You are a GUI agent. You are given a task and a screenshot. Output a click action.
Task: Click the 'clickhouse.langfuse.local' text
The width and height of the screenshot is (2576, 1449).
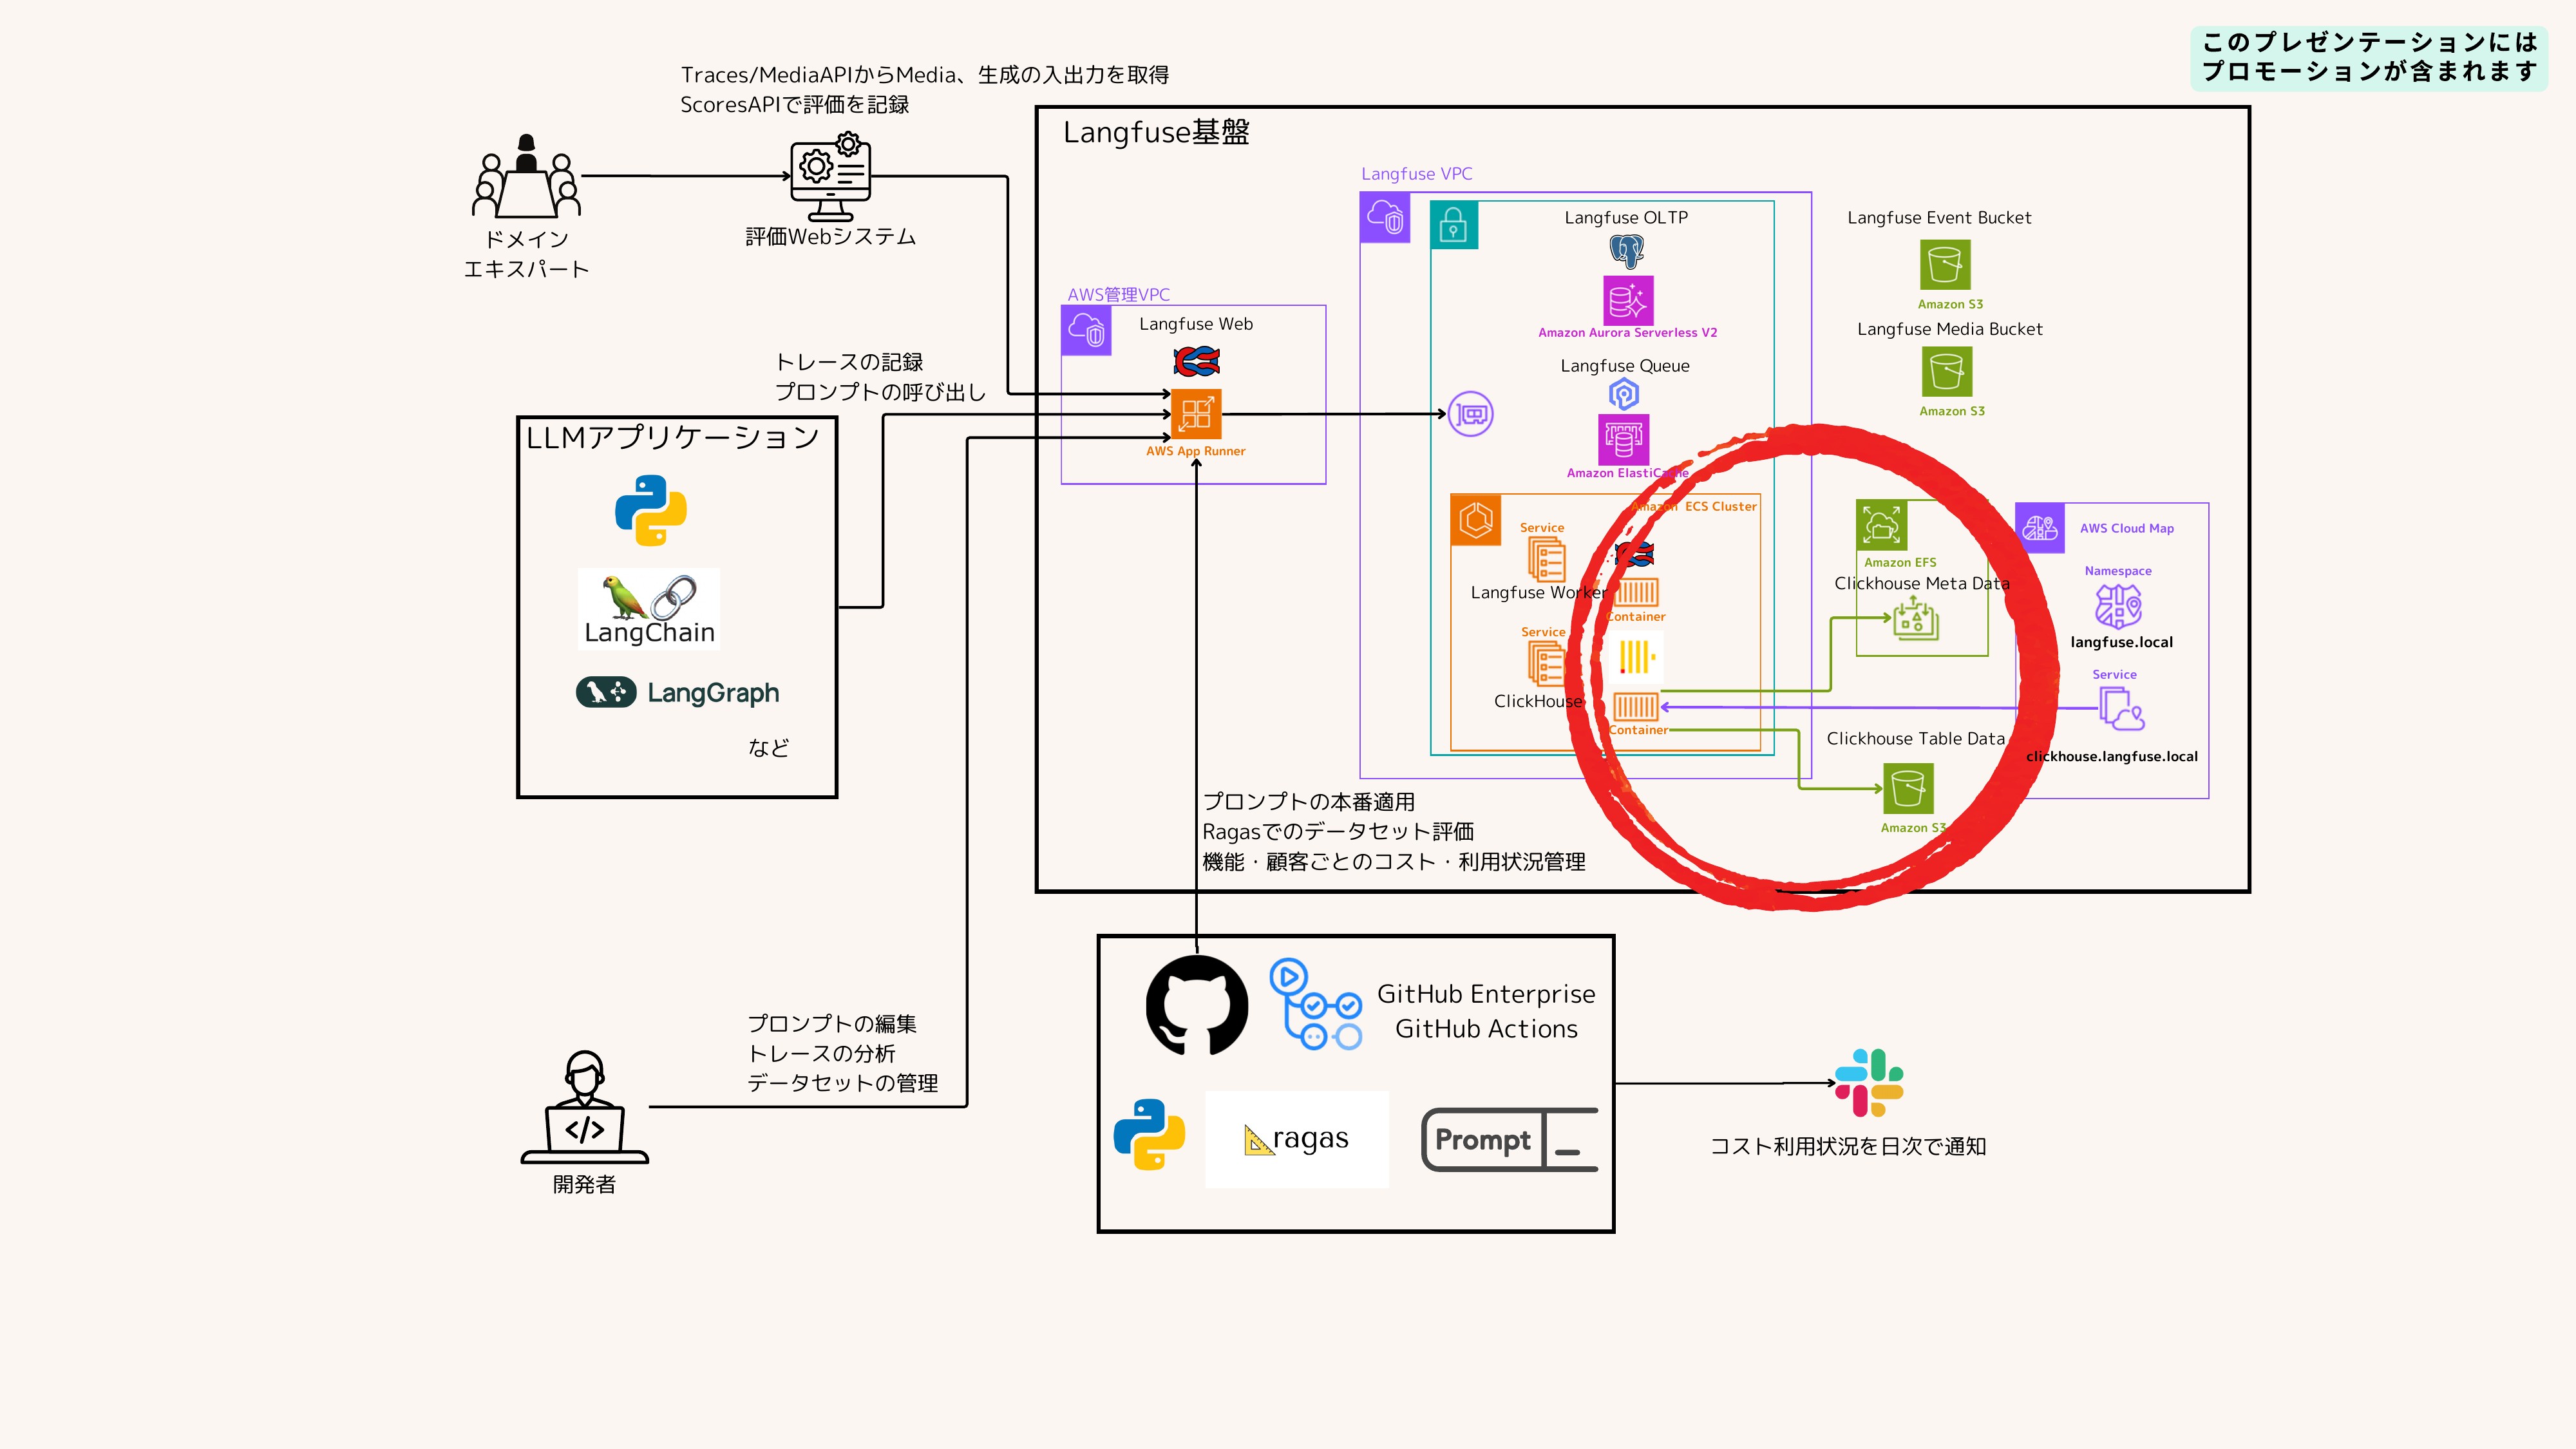pyautogui.click(x=2112, y=756)
